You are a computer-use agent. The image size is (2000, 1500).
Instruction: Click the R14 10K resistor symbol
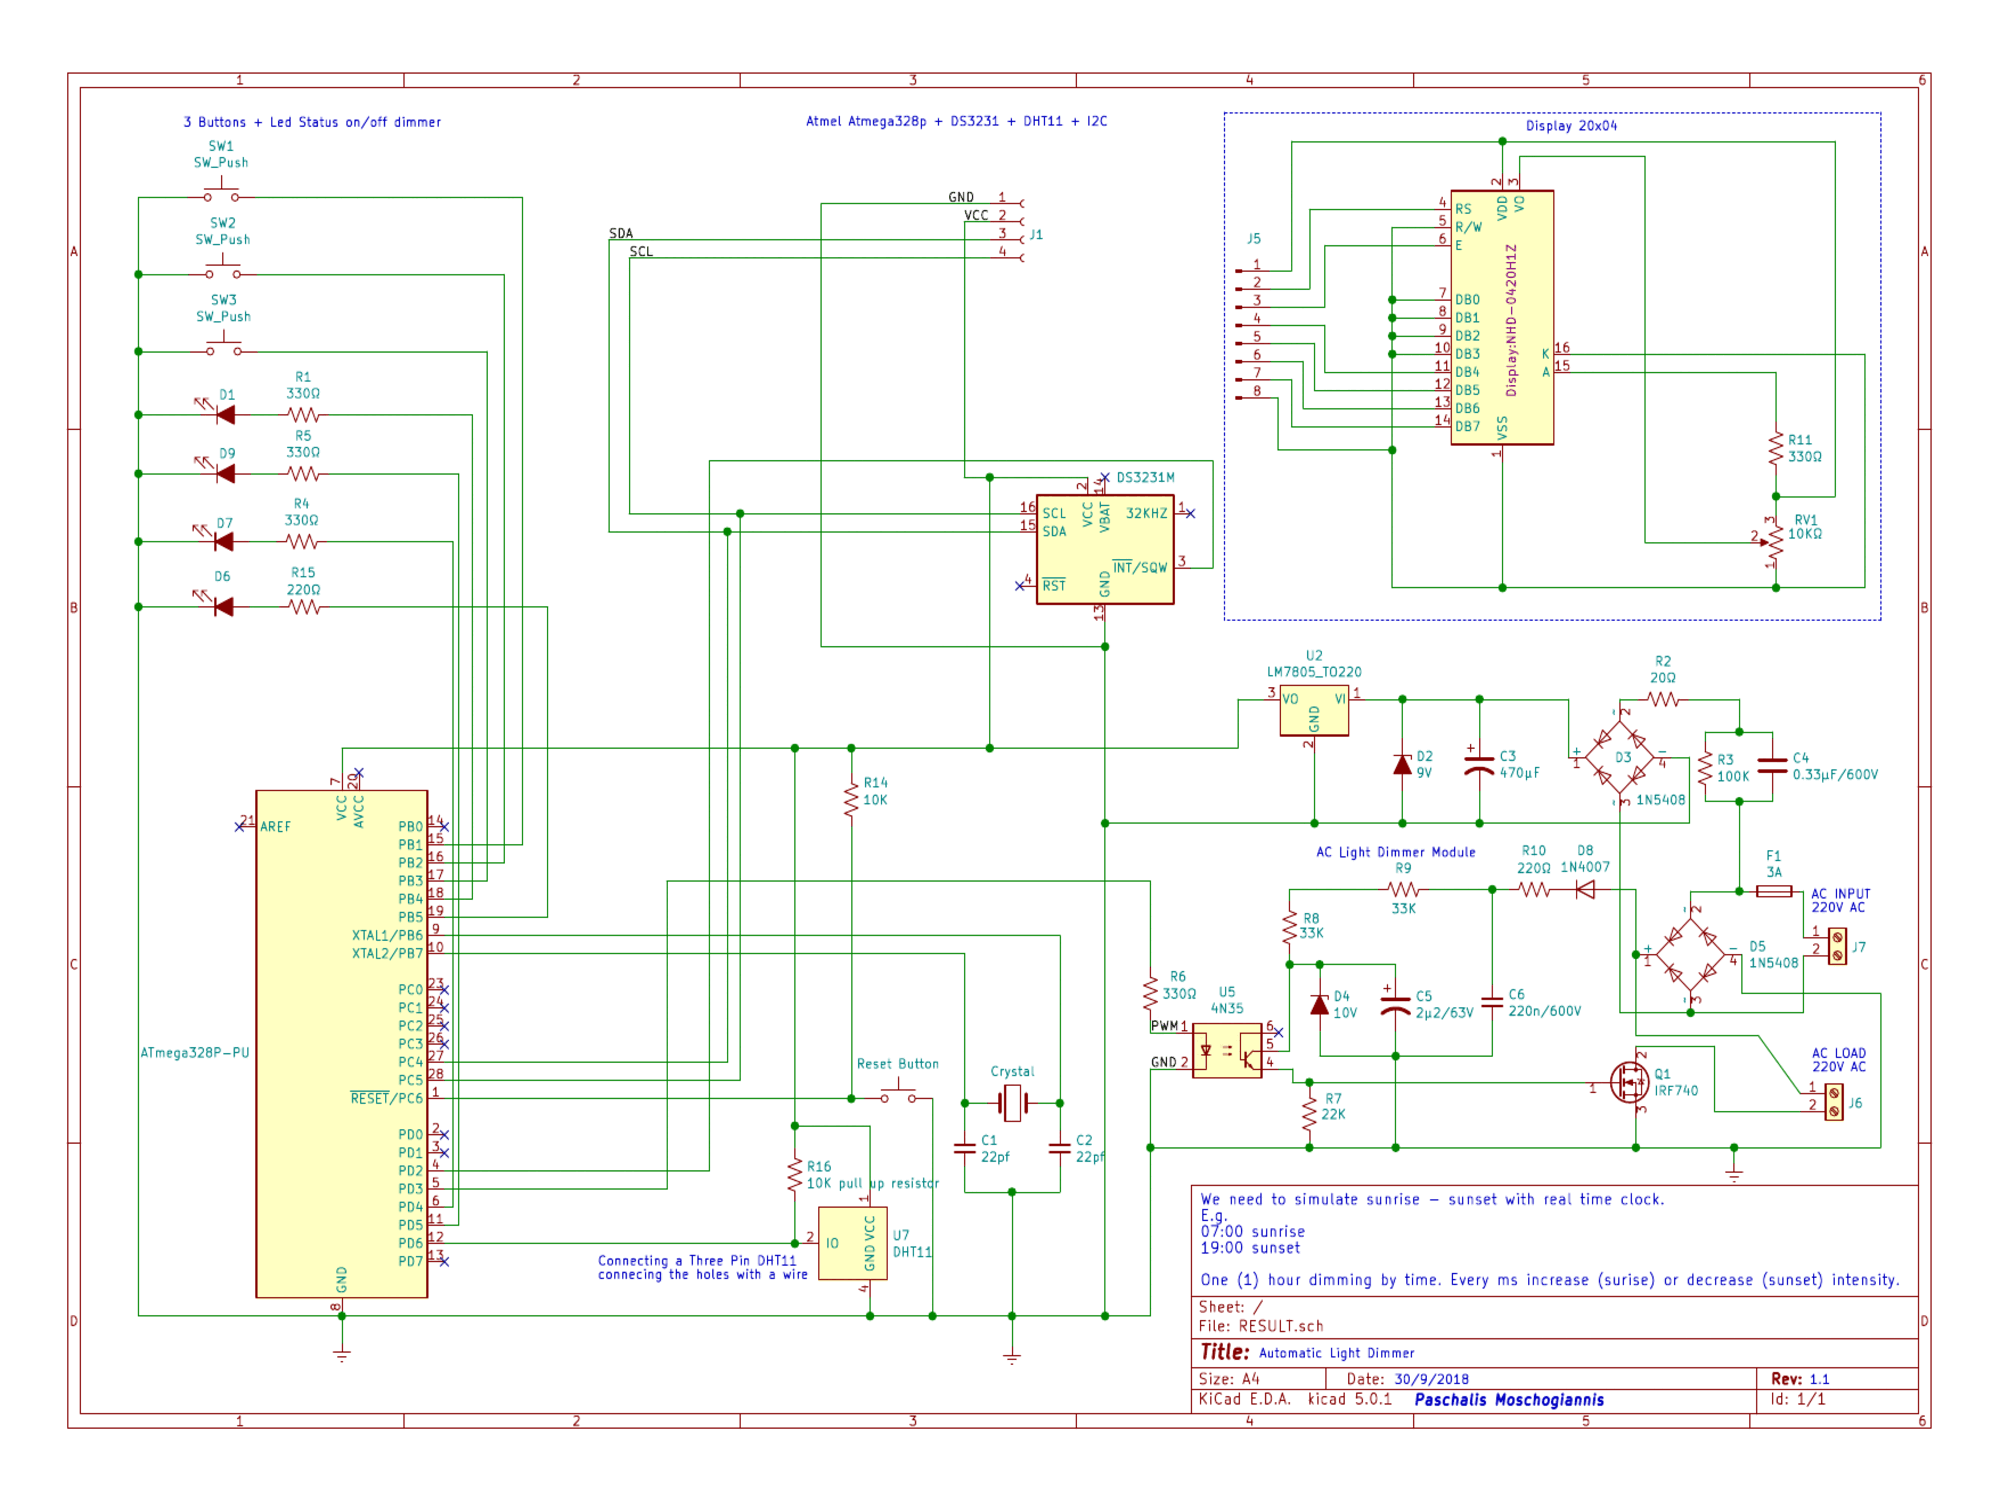(x=851, y=800)
